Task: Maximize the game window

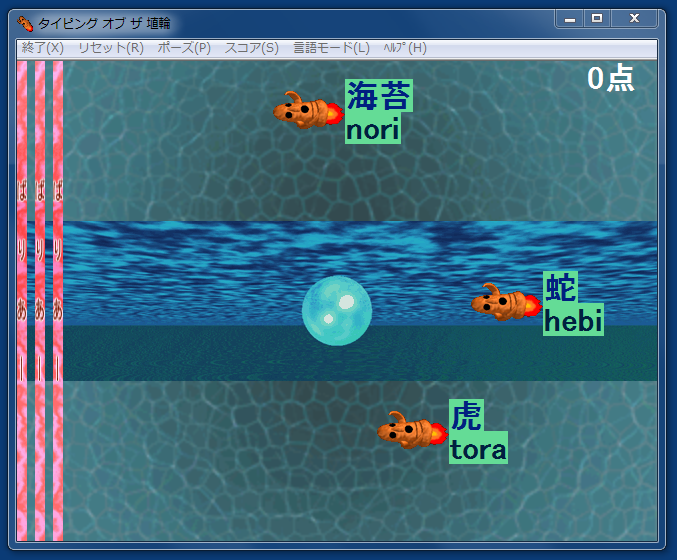Action: [x=597, y=19]
